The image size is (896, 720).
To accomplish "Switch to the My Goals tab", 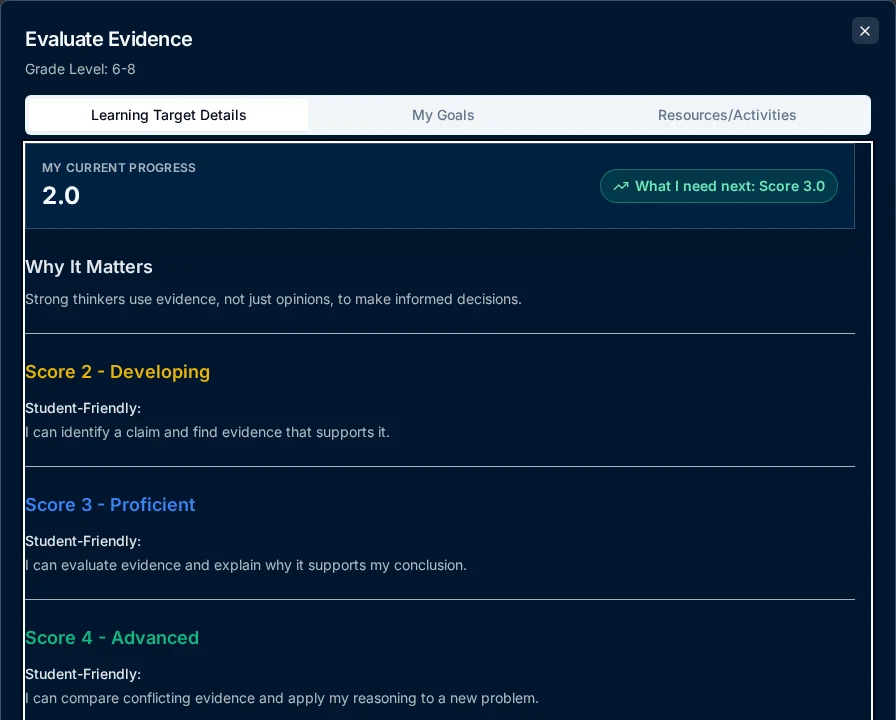I will tap(443, 115).
